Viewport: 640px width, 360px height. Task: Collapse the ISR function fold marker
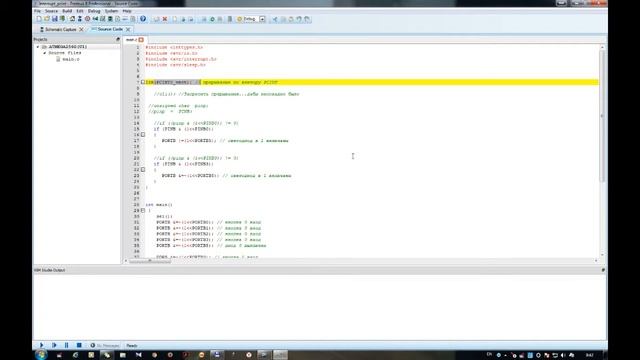click(x=143, y=82)
